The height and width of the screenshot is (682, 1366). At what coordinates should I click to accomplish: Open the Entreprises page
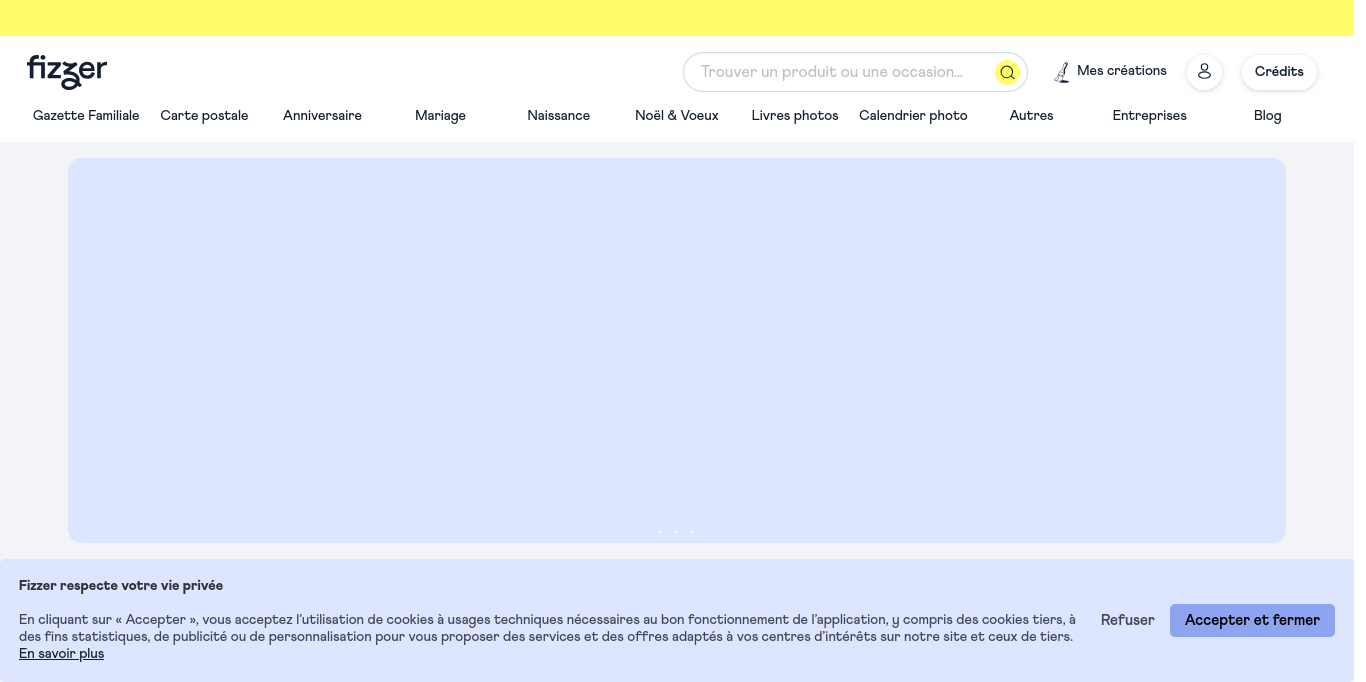1149,116
